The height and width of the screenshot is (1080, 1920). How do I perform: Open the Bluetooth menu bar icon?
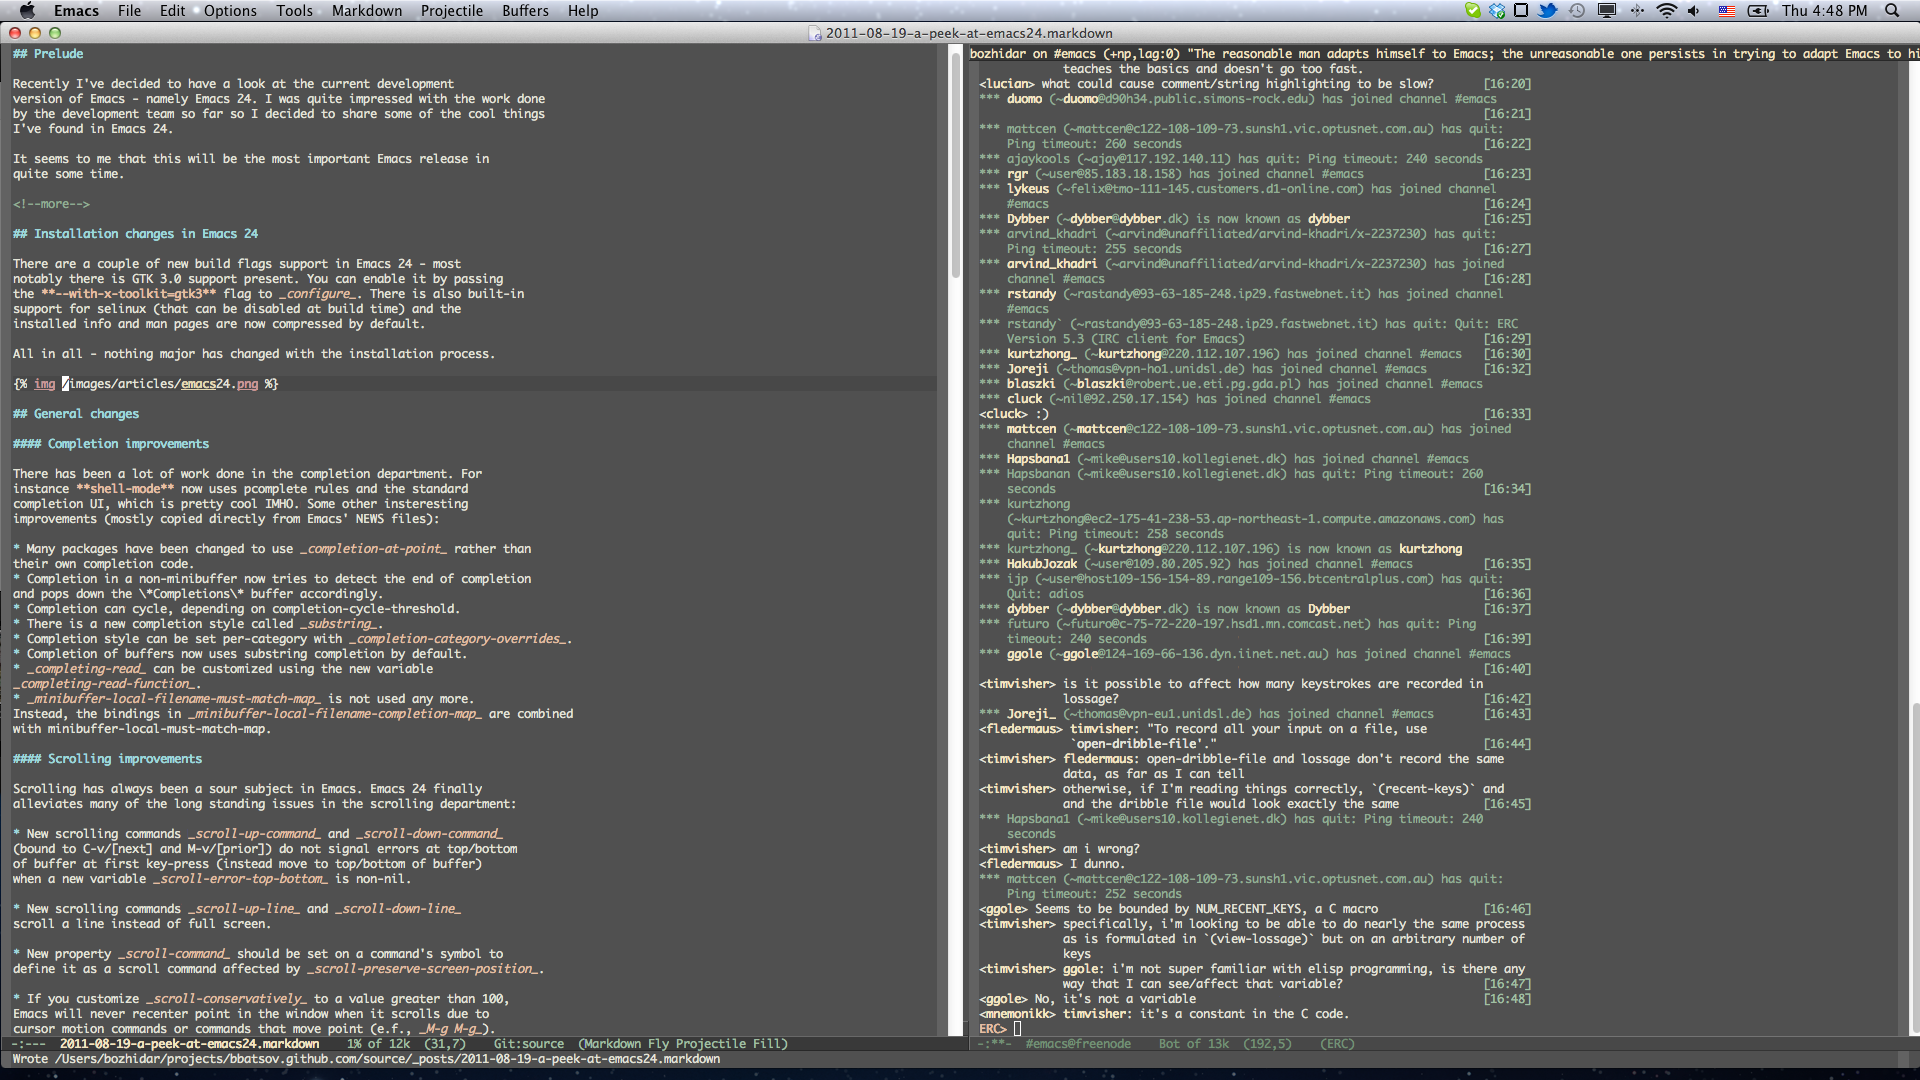(x=1637, y=11)
